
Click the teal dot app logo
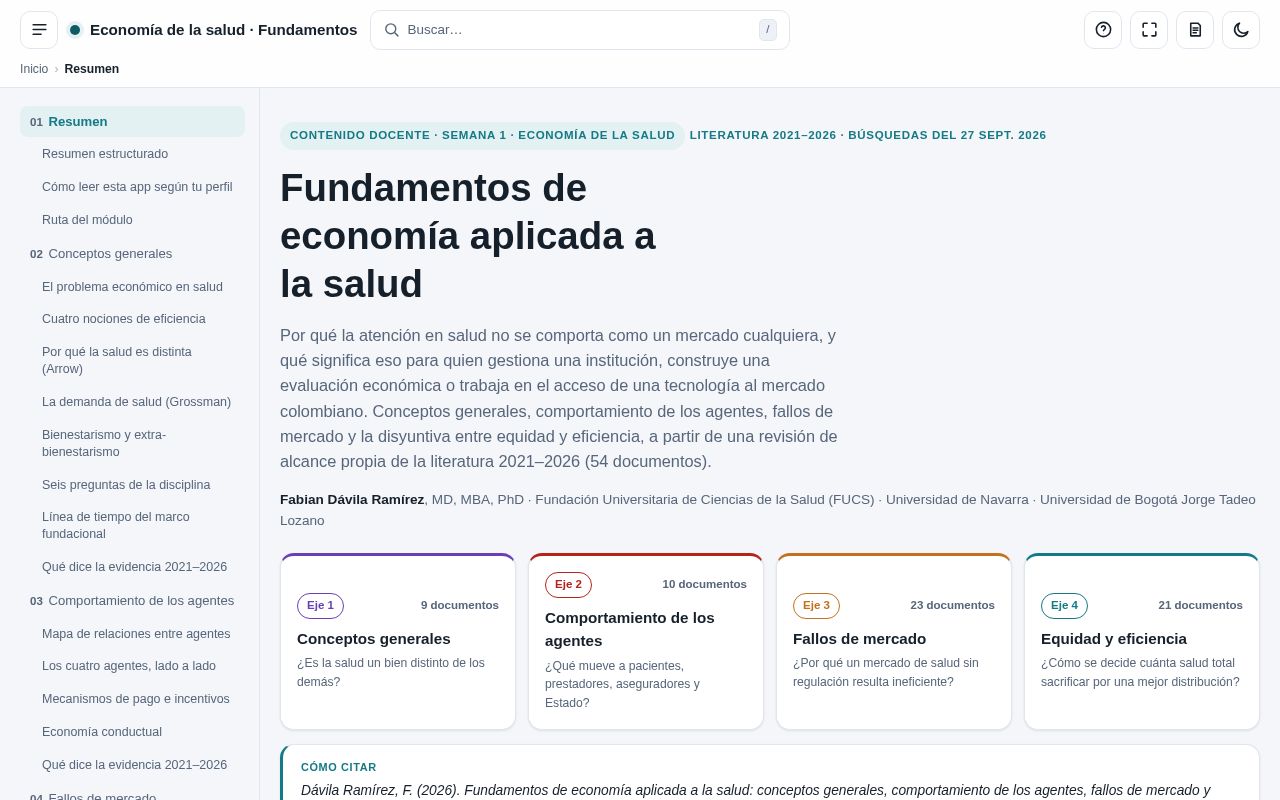pos(75,30)
